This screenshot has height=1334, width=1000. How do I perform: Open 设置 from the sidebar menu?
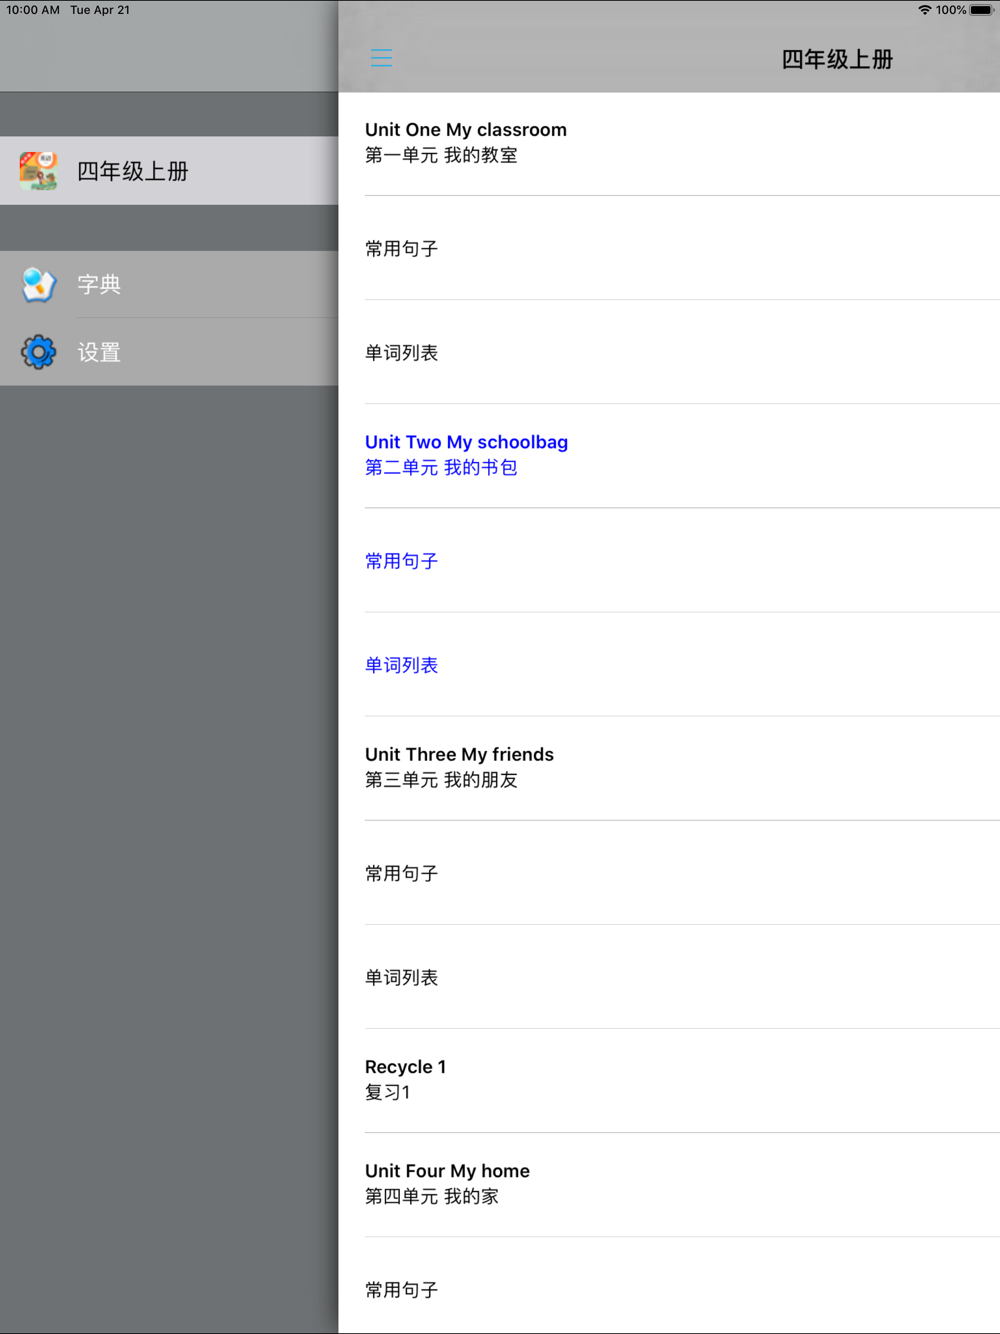tap(169, 352)
